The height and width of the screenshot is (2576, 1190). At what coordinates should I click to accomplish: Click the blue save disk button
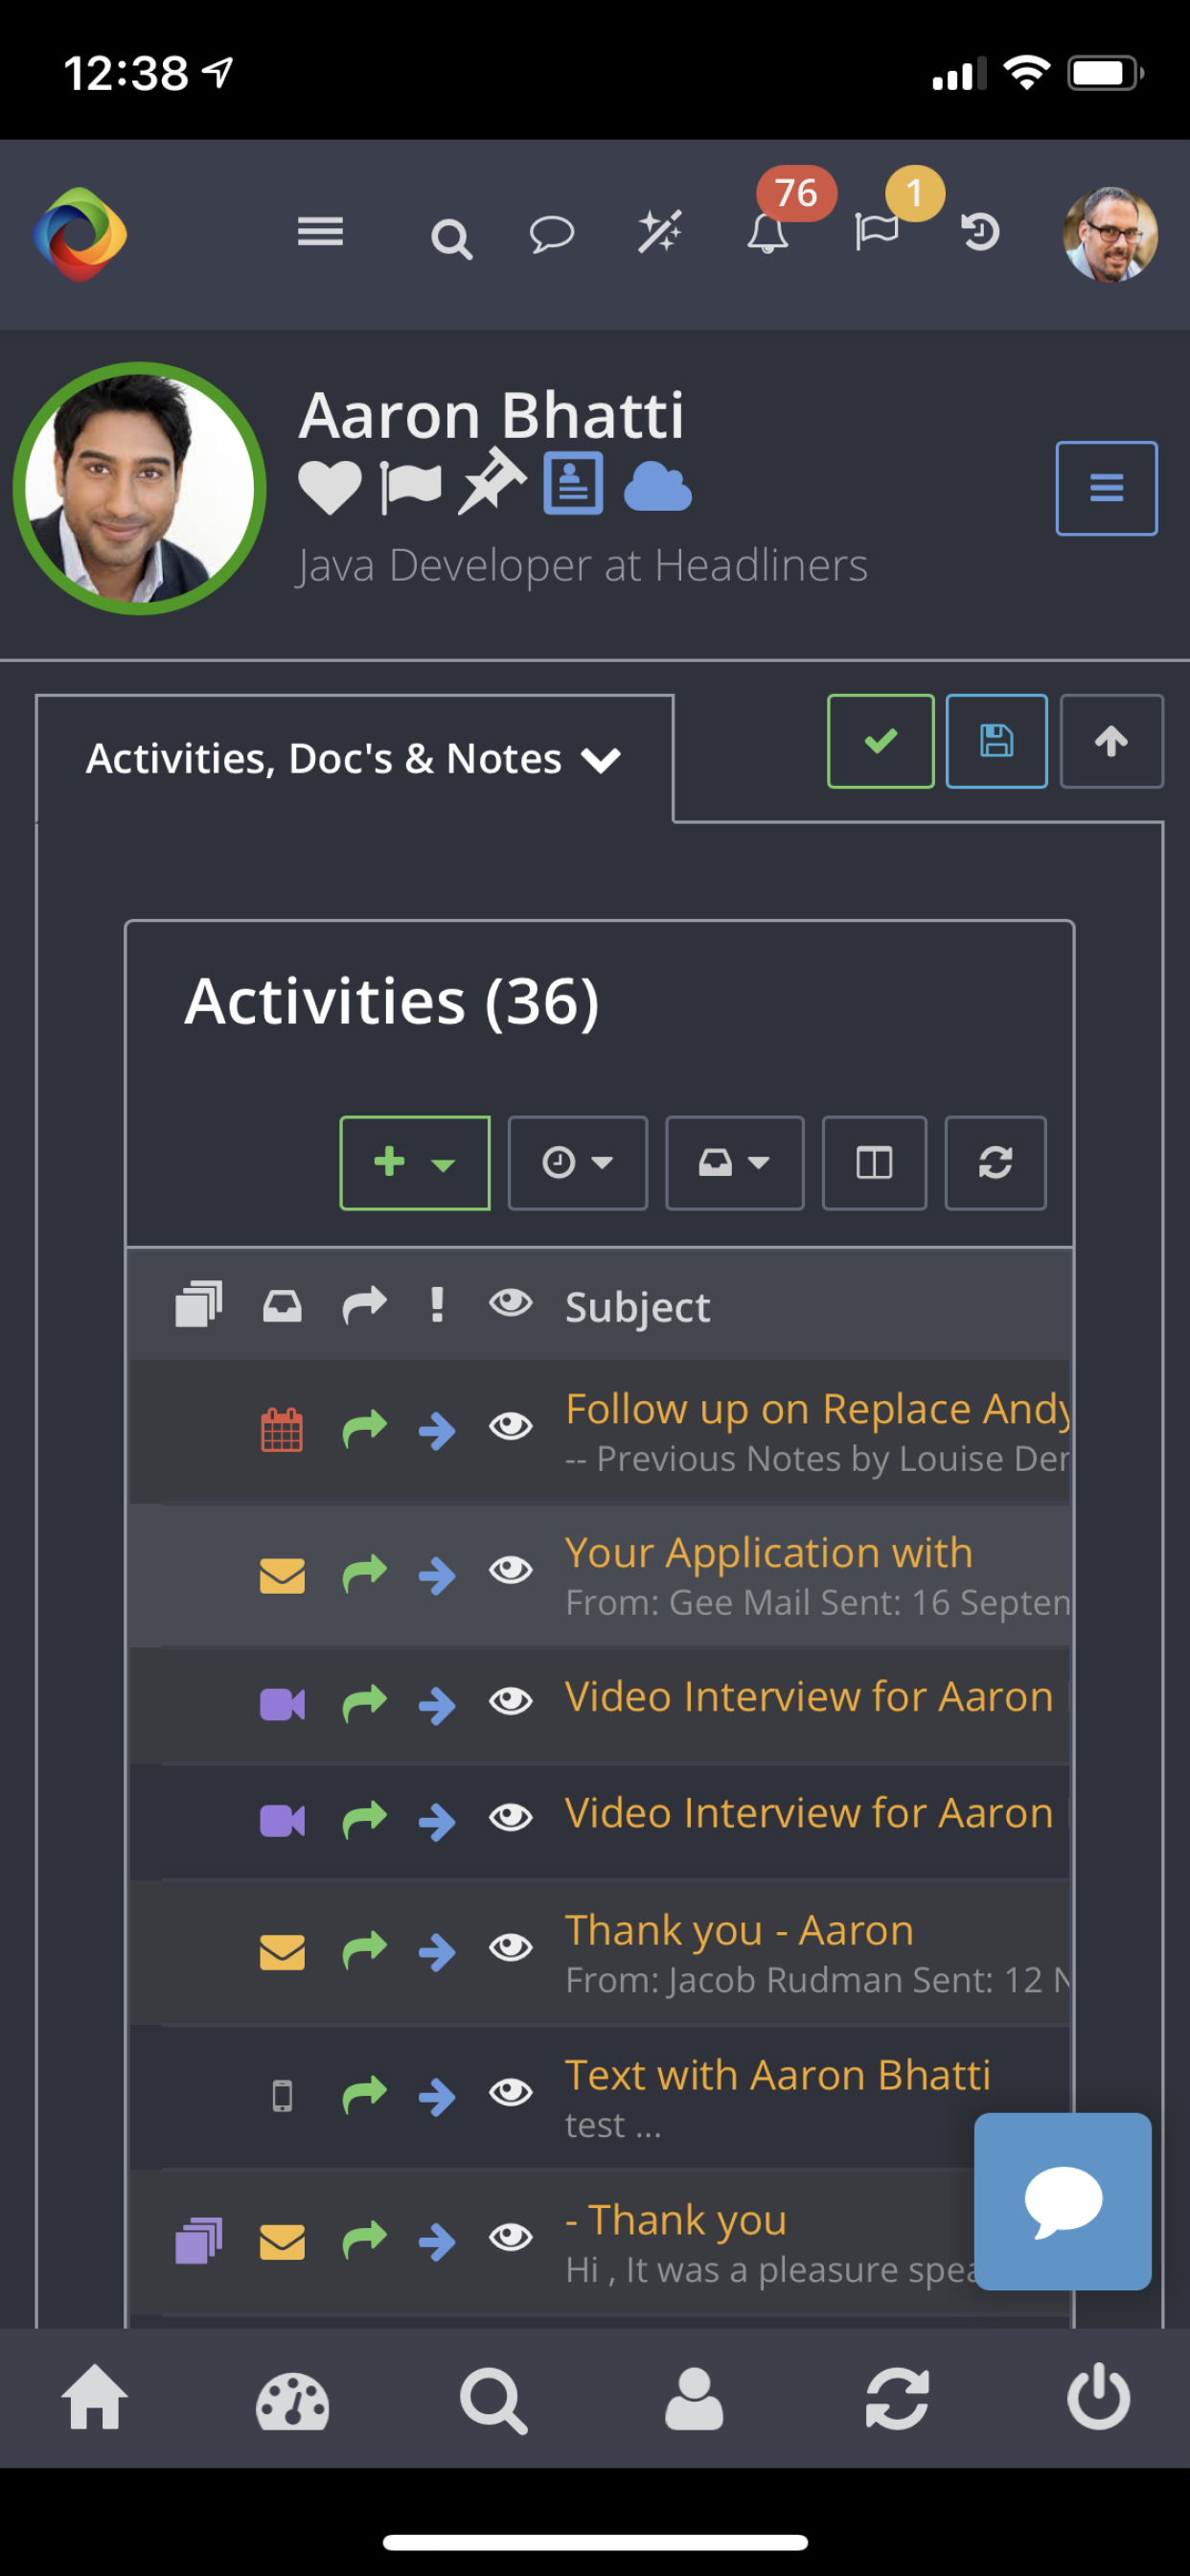[x=996, y=741]
